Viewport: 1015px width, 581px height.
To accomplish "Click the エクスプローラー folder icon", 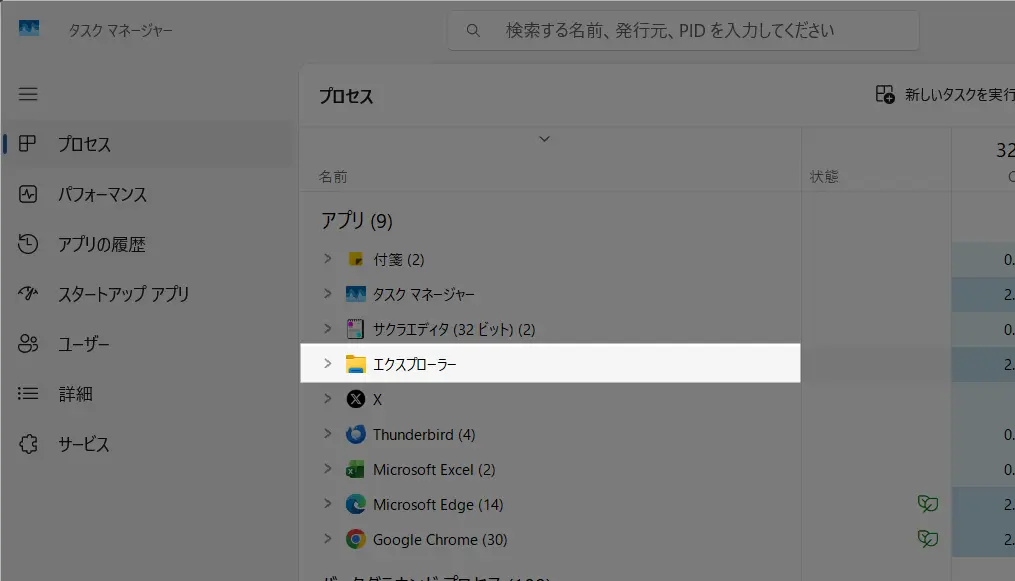I will pyautogui.click(x=355, y=364).
